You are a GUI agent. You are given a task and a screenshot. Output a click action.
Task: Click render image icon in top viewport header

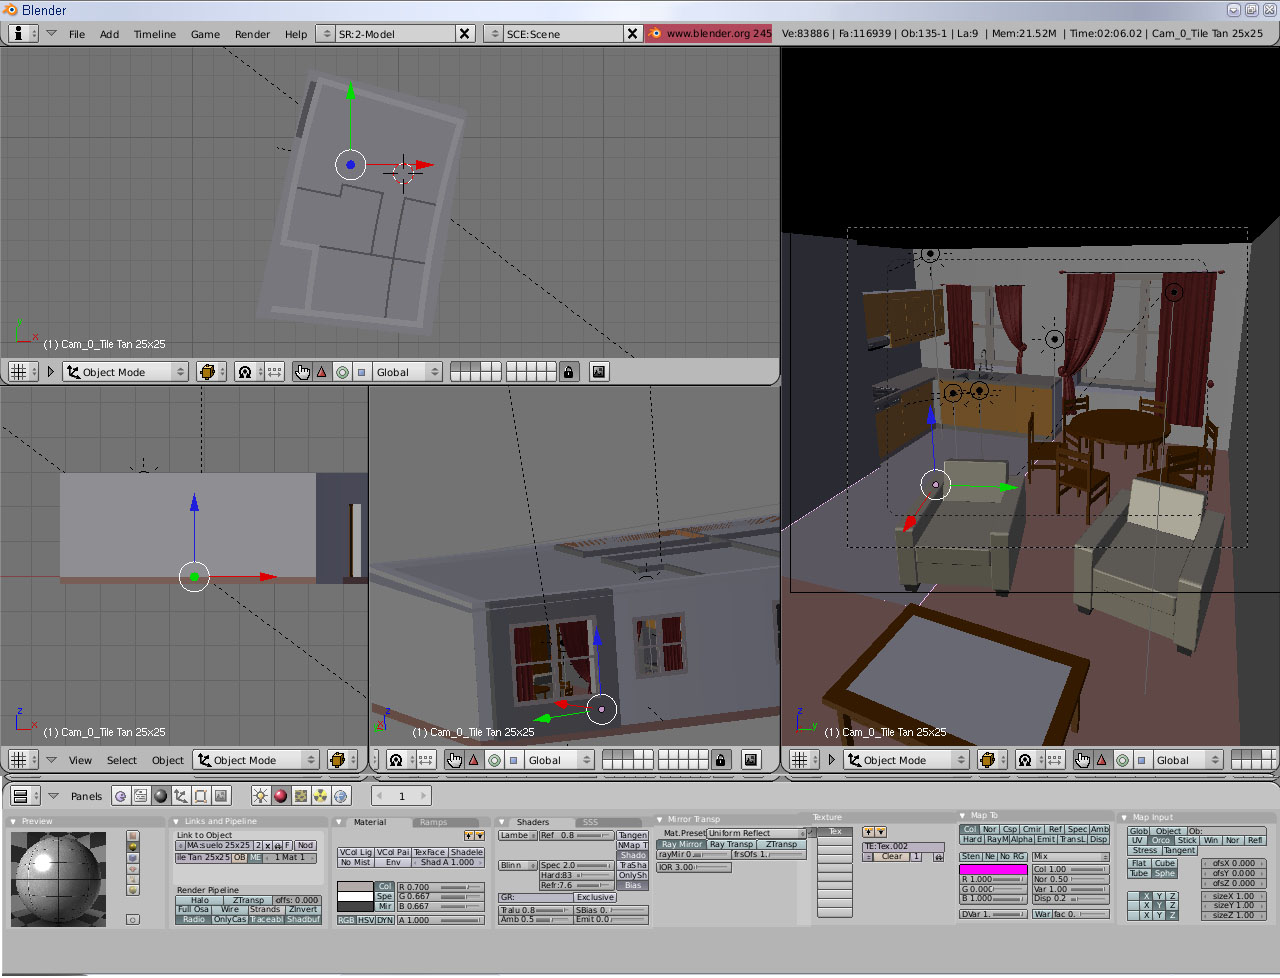pos(598,372)
